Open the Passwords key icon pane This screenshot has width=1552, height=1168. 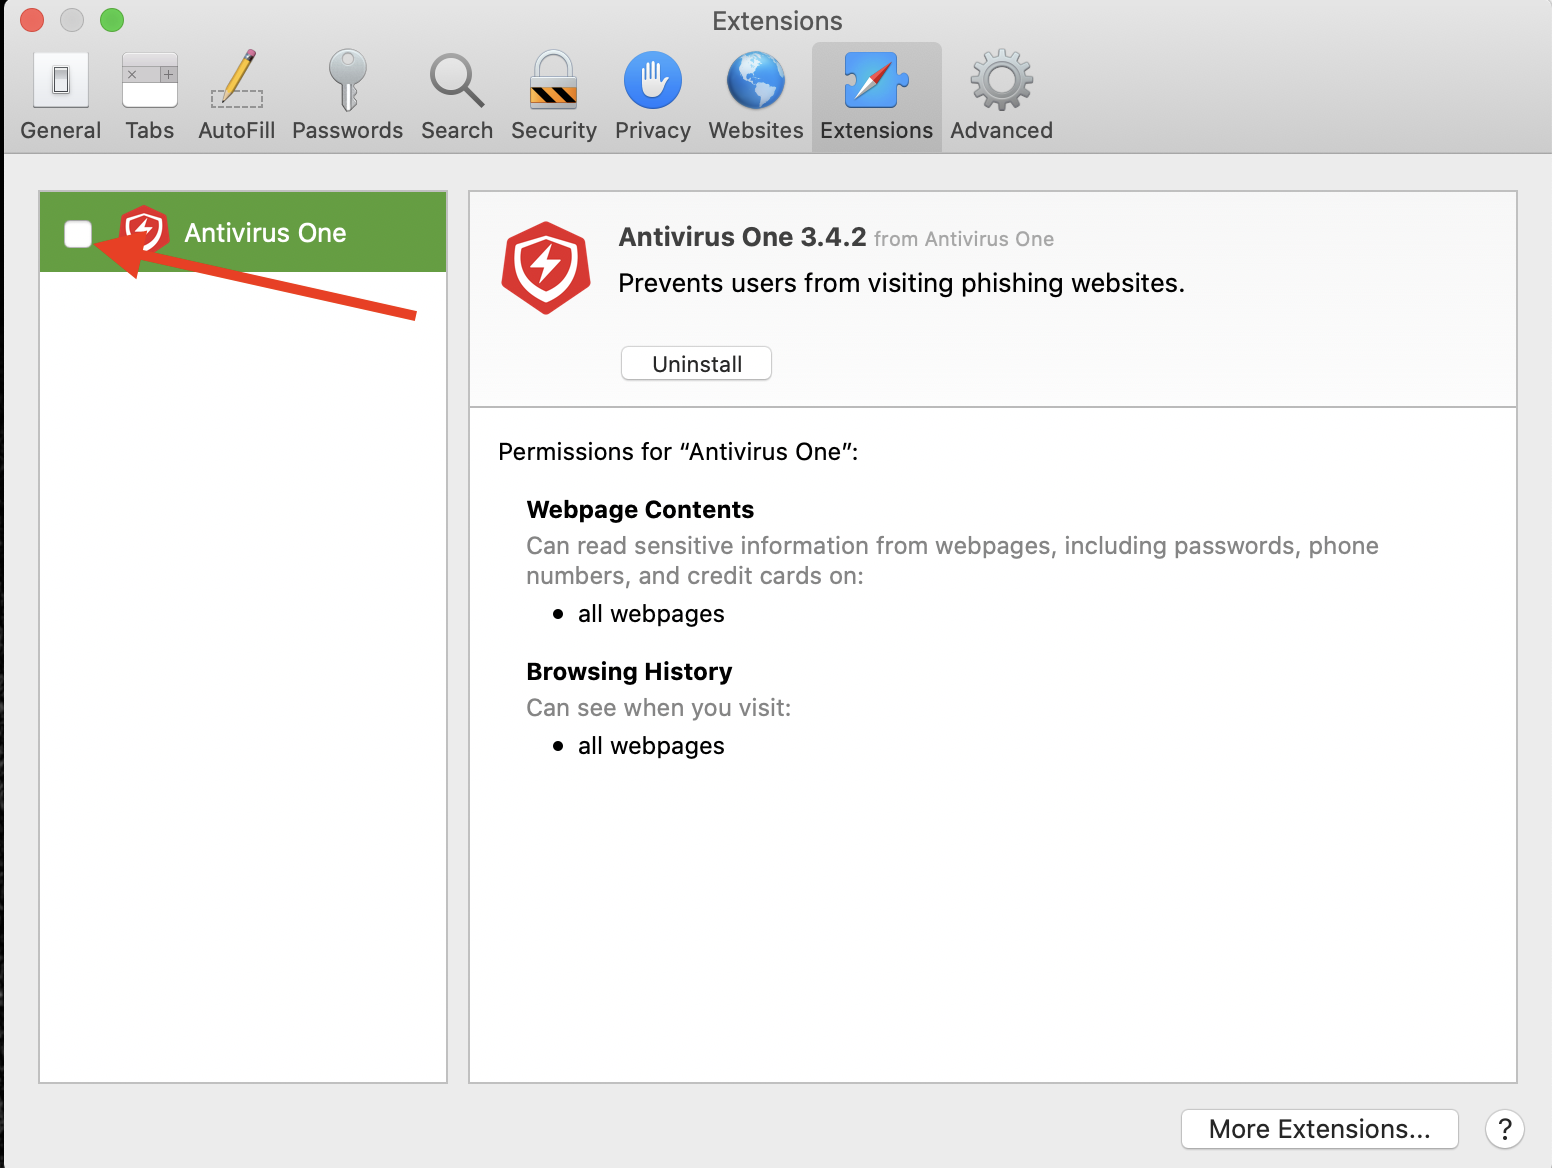pos(347,97)
